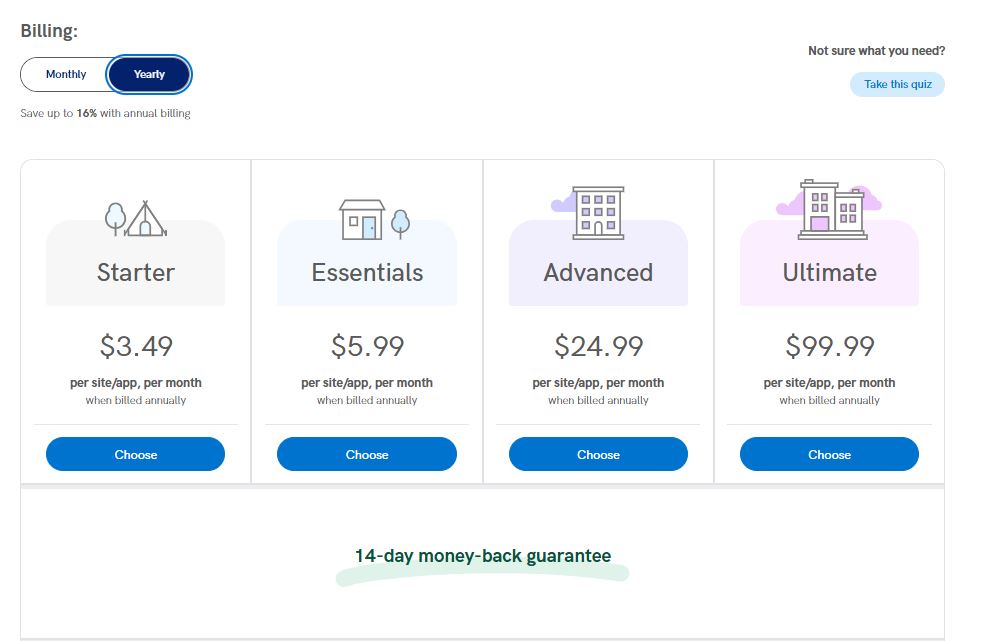1001x641 pixels.
Task: Click the 14-day money-back guarantee text
Action: 482,556
